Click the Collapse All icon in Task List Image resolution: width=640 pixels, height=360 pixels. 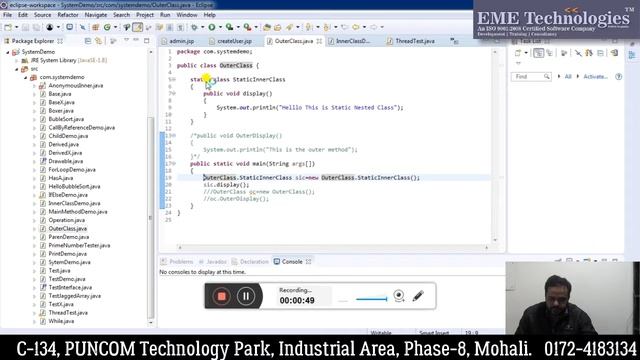600,53
